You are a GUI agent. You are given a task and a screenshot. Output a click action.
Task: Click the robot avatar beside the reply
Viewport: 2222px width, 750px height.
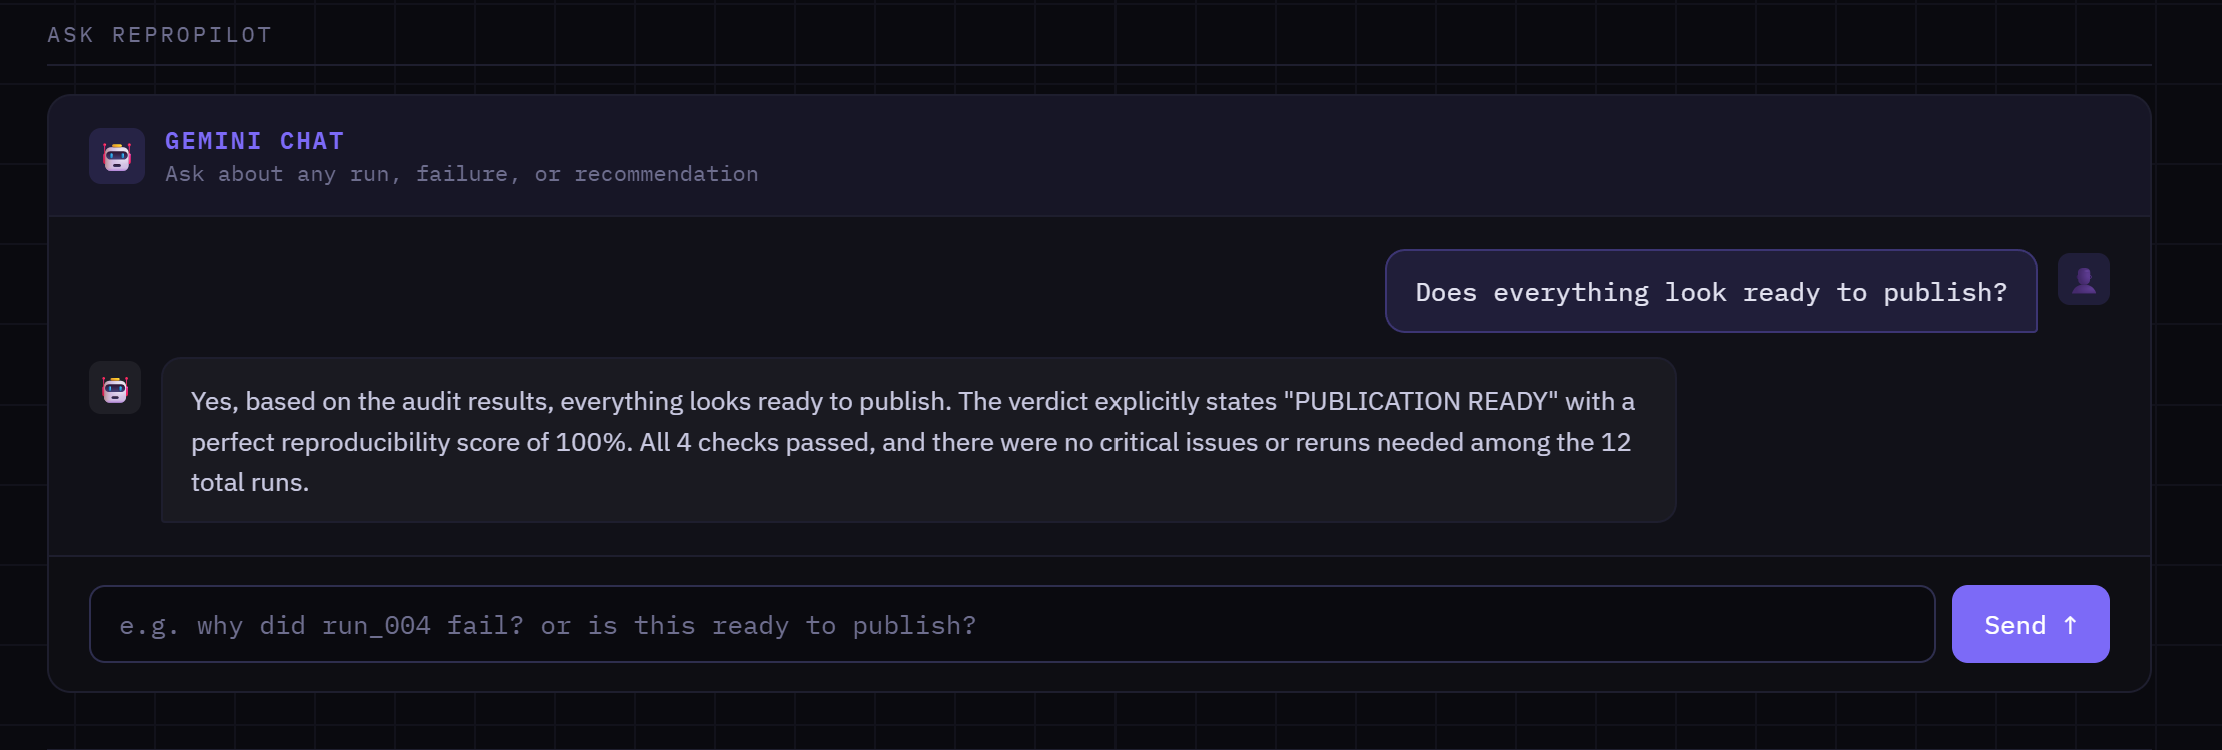pyautogui.click(x=115, y=388)
